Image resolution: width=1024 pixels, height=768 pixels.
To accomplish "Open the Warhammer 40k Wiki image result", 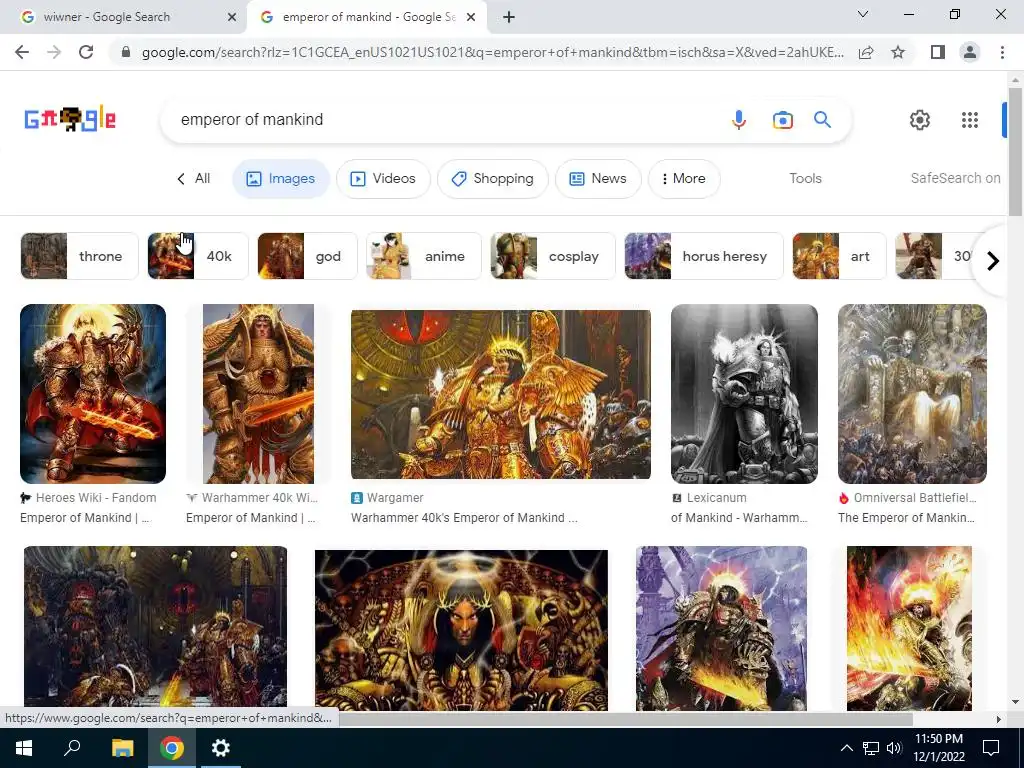I will point(258,394).
